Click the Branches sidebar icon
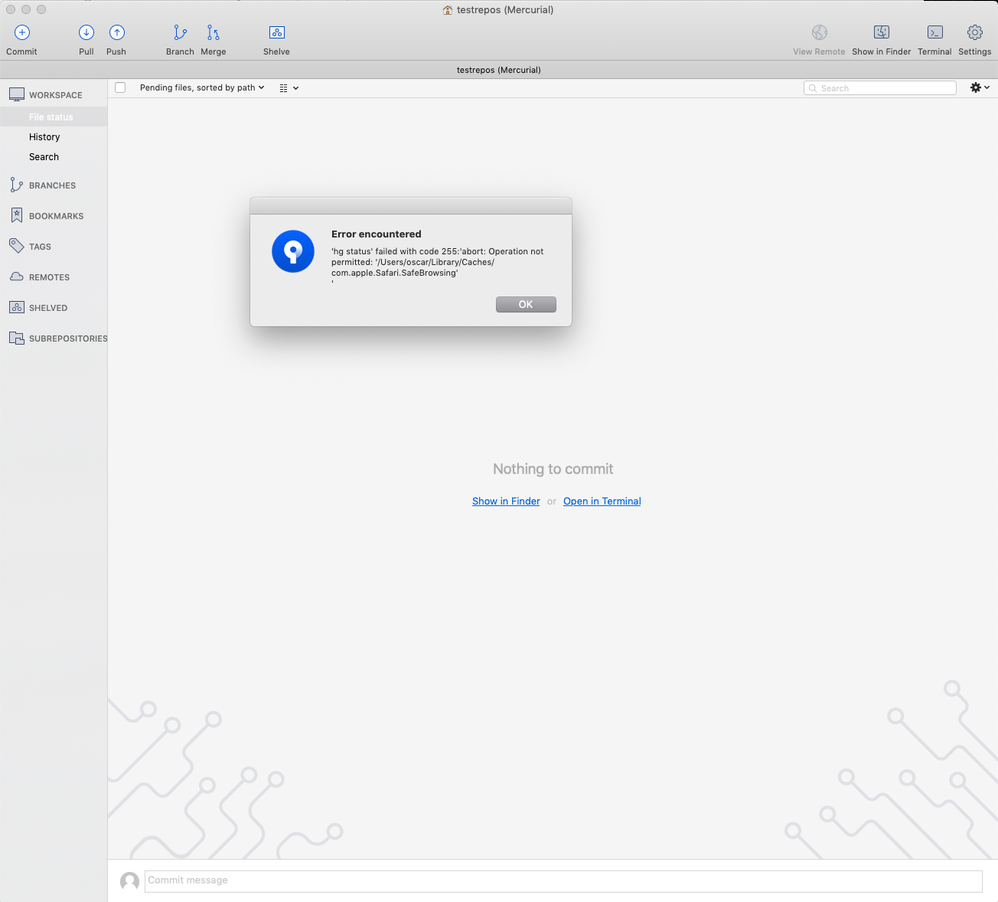Image resolution: width=998 pixels, height=902 pixels. tap(16, 185)
